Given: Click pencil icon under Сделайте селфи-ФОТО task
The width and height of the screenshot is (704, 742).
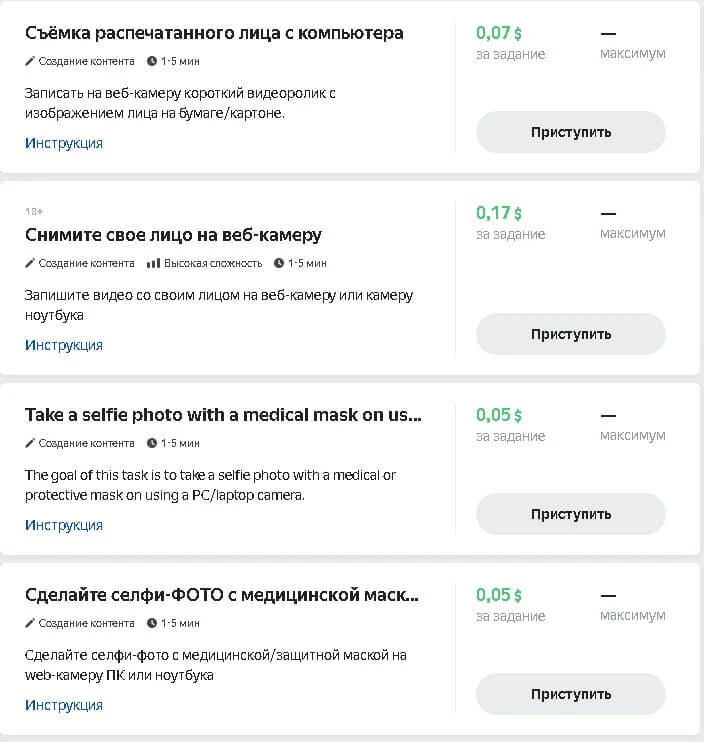Looking at the screenshot, I should coord(30,623).
